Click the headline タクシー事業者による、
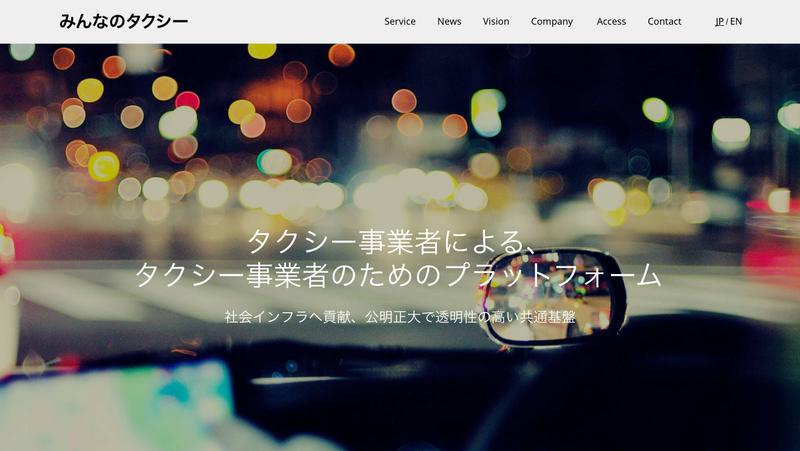The height and width of the screenshot is (451, 800). [393, 242]
